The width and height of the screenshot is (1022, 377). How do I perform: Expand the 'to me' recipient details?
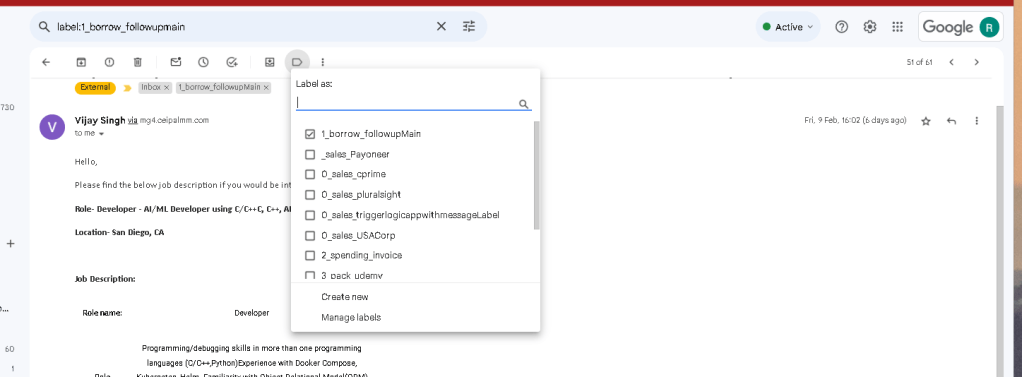point(101,134)
